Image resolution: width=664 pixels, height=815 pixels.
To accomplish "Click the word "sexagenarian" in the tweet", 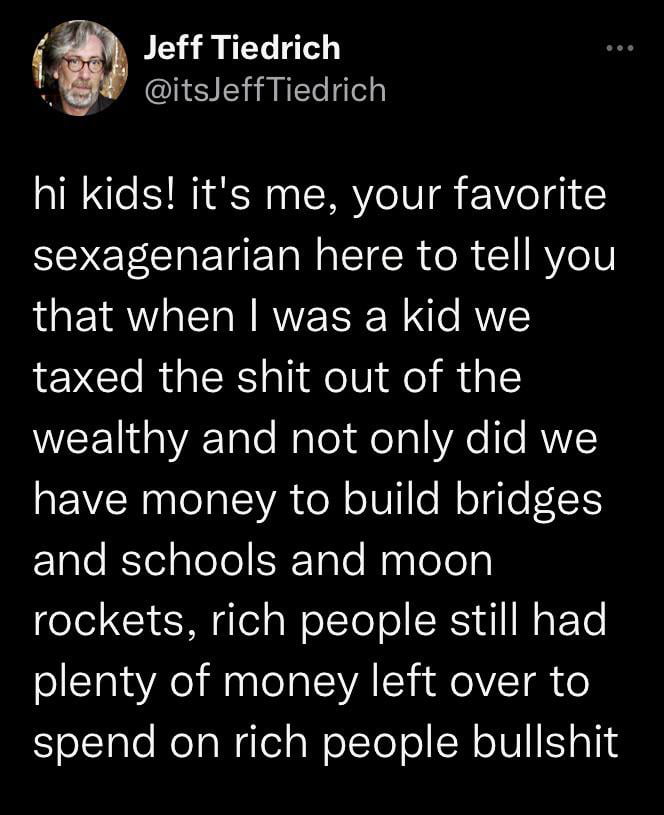I will (167, 257).
